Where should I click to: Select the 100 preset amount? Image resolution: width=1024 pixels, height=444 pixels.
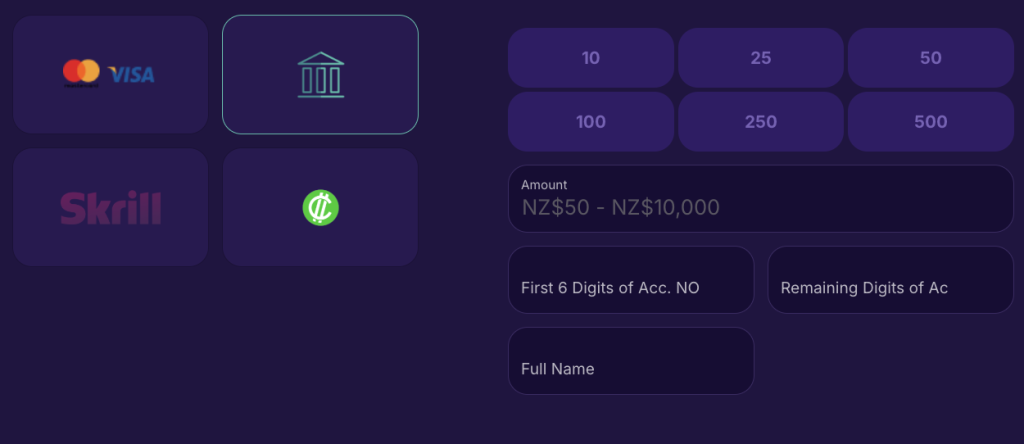591,121
